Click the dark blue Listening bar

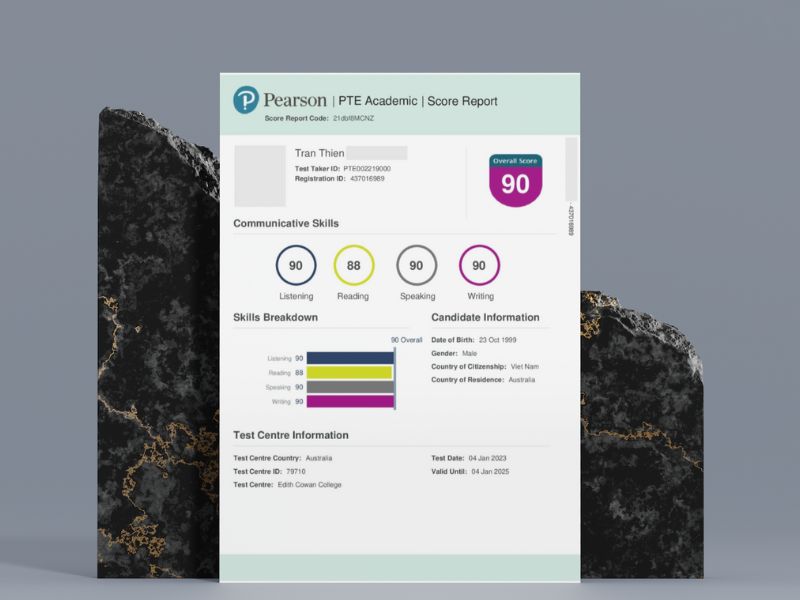(350, 358)
